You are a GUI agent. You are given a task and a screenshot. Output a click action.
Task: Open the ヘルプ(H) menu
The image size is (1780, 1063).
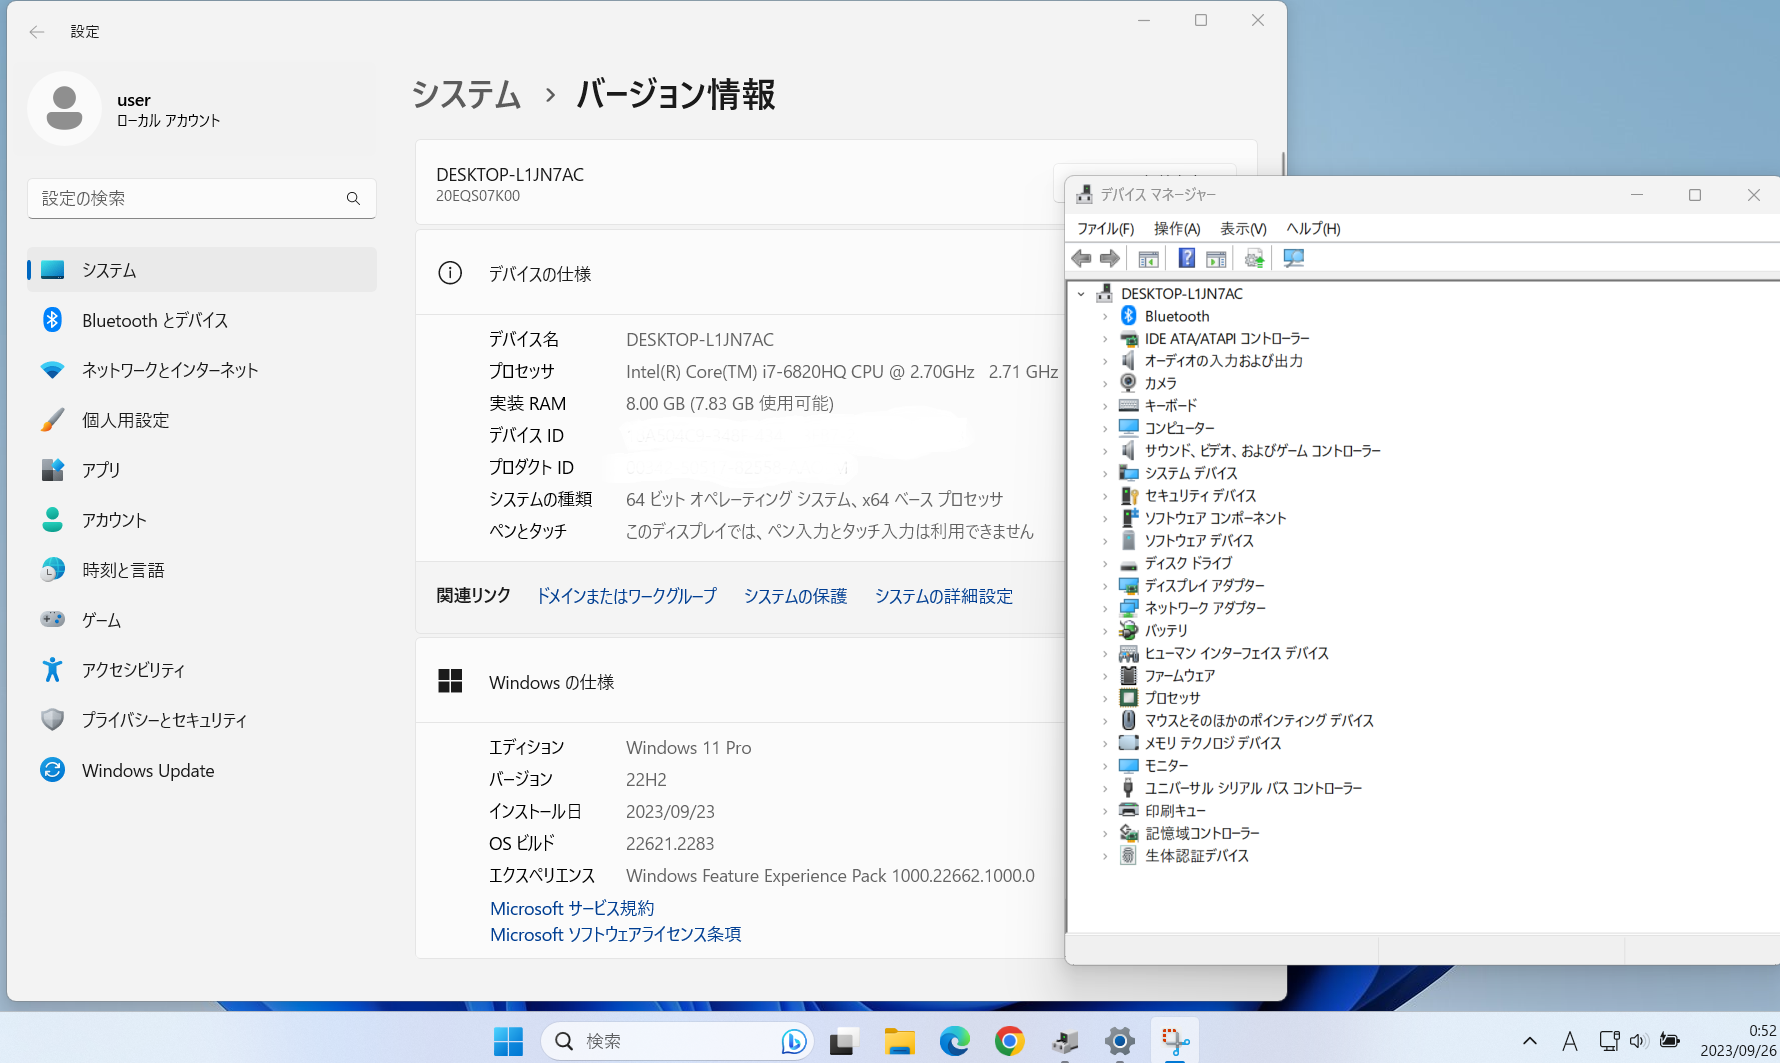pos(1313,229)
